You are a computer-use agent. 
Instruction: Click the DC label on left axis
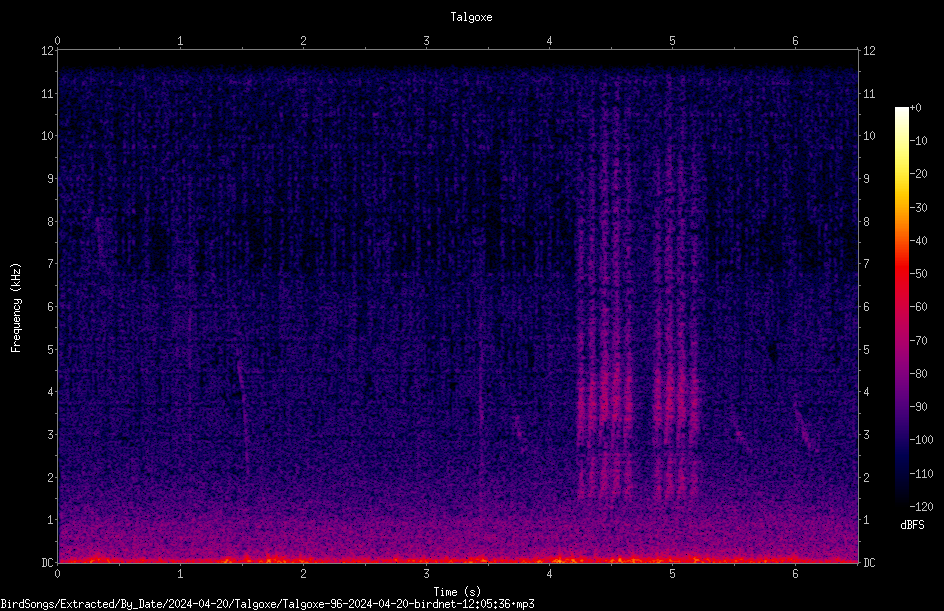pyautogui.click(x=48, y=562)
